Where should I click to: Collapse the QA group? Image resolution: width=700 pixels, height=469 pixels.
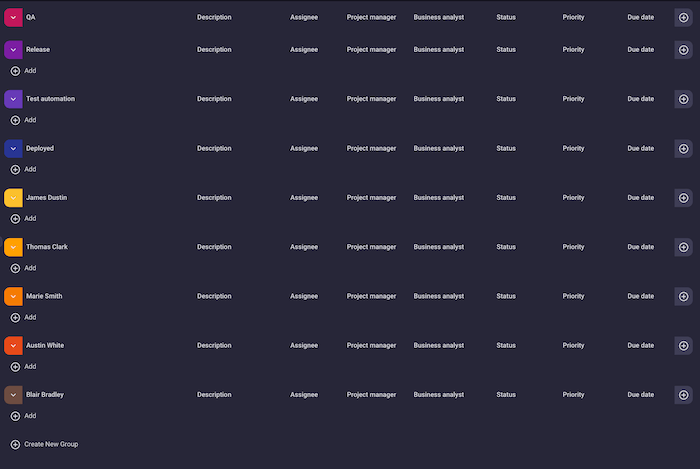[13, 17]
